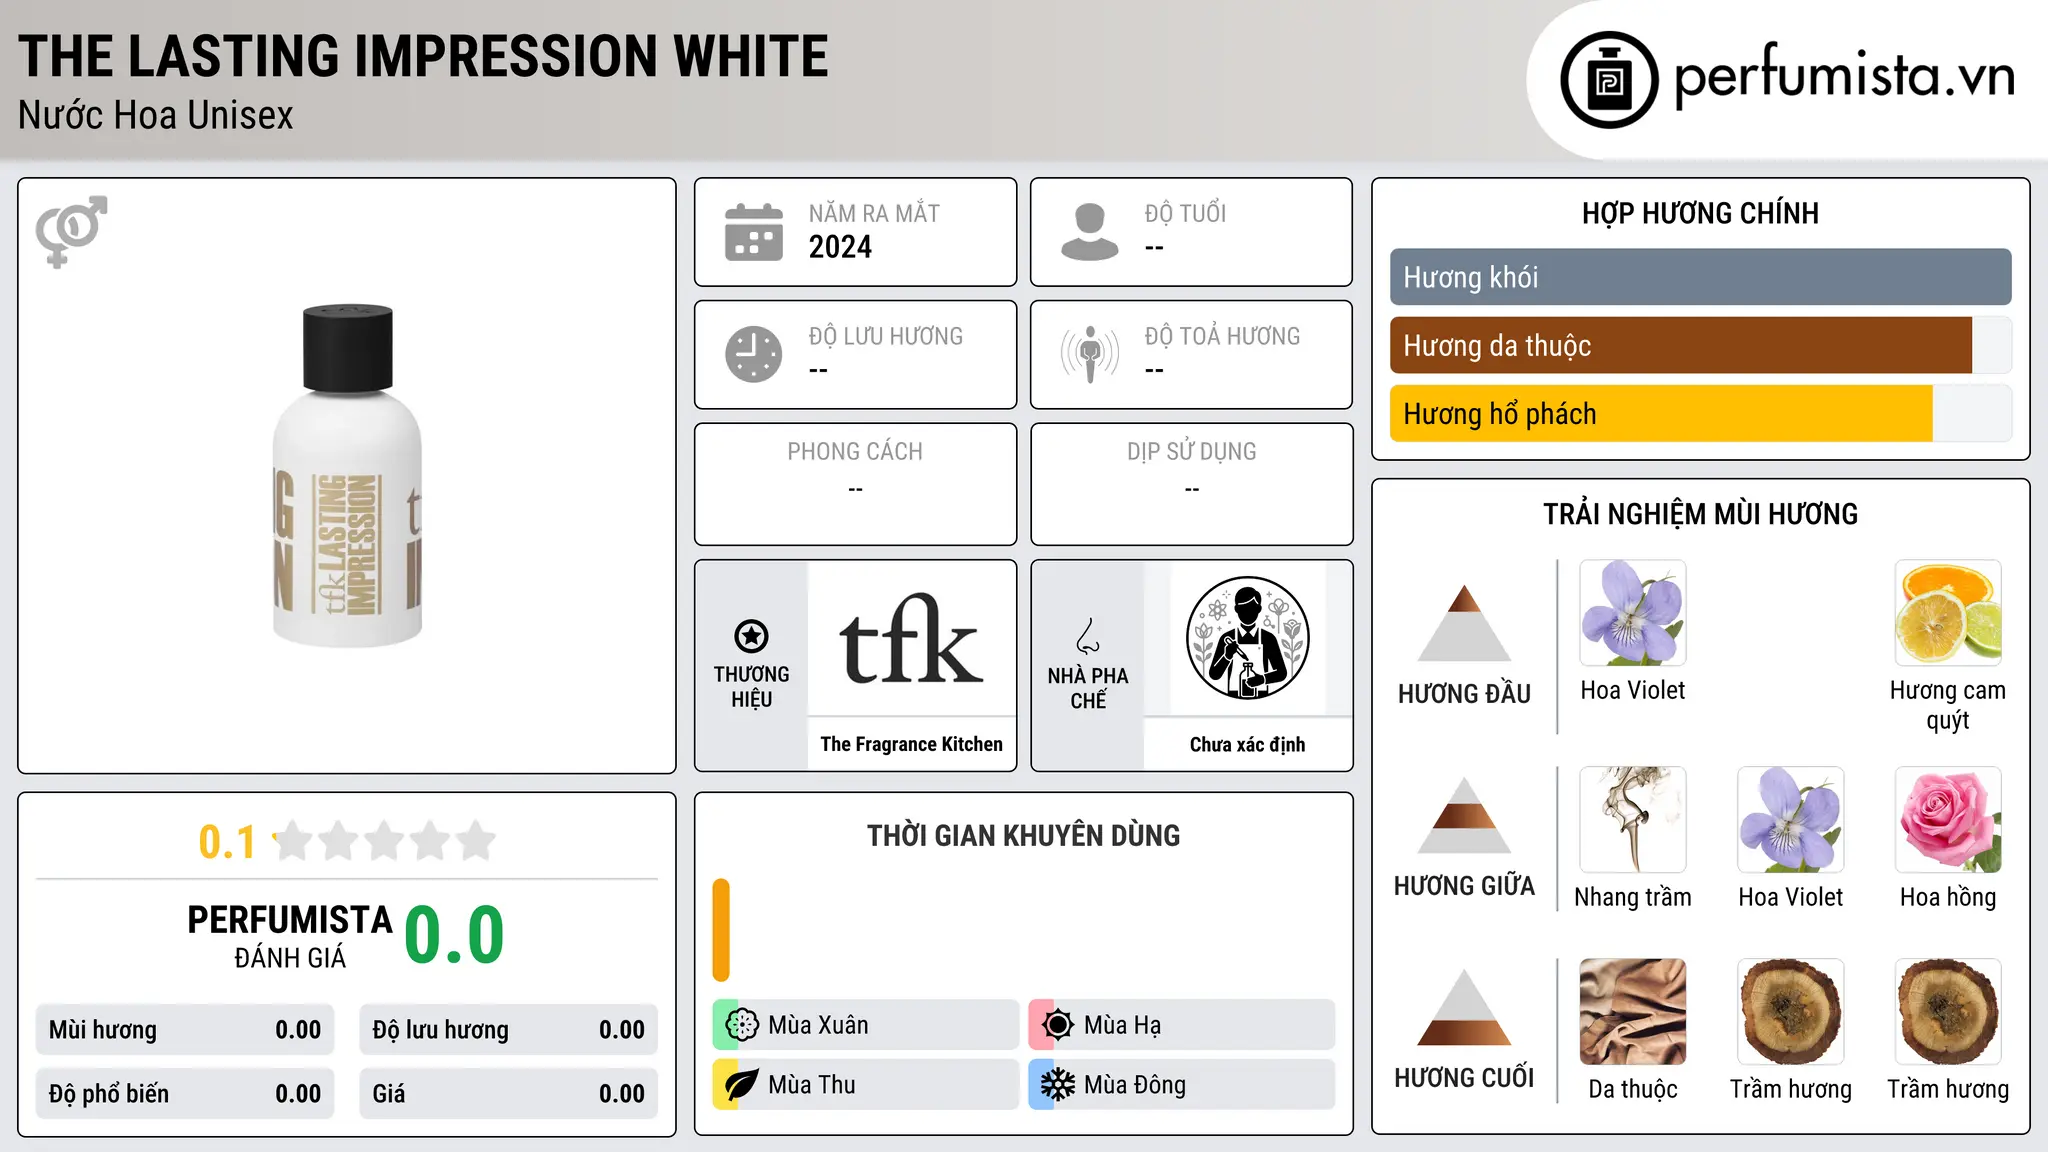Click the PHONG CÁCH info card
Screen dimensions: 2048x1152
tap(855, 484)
